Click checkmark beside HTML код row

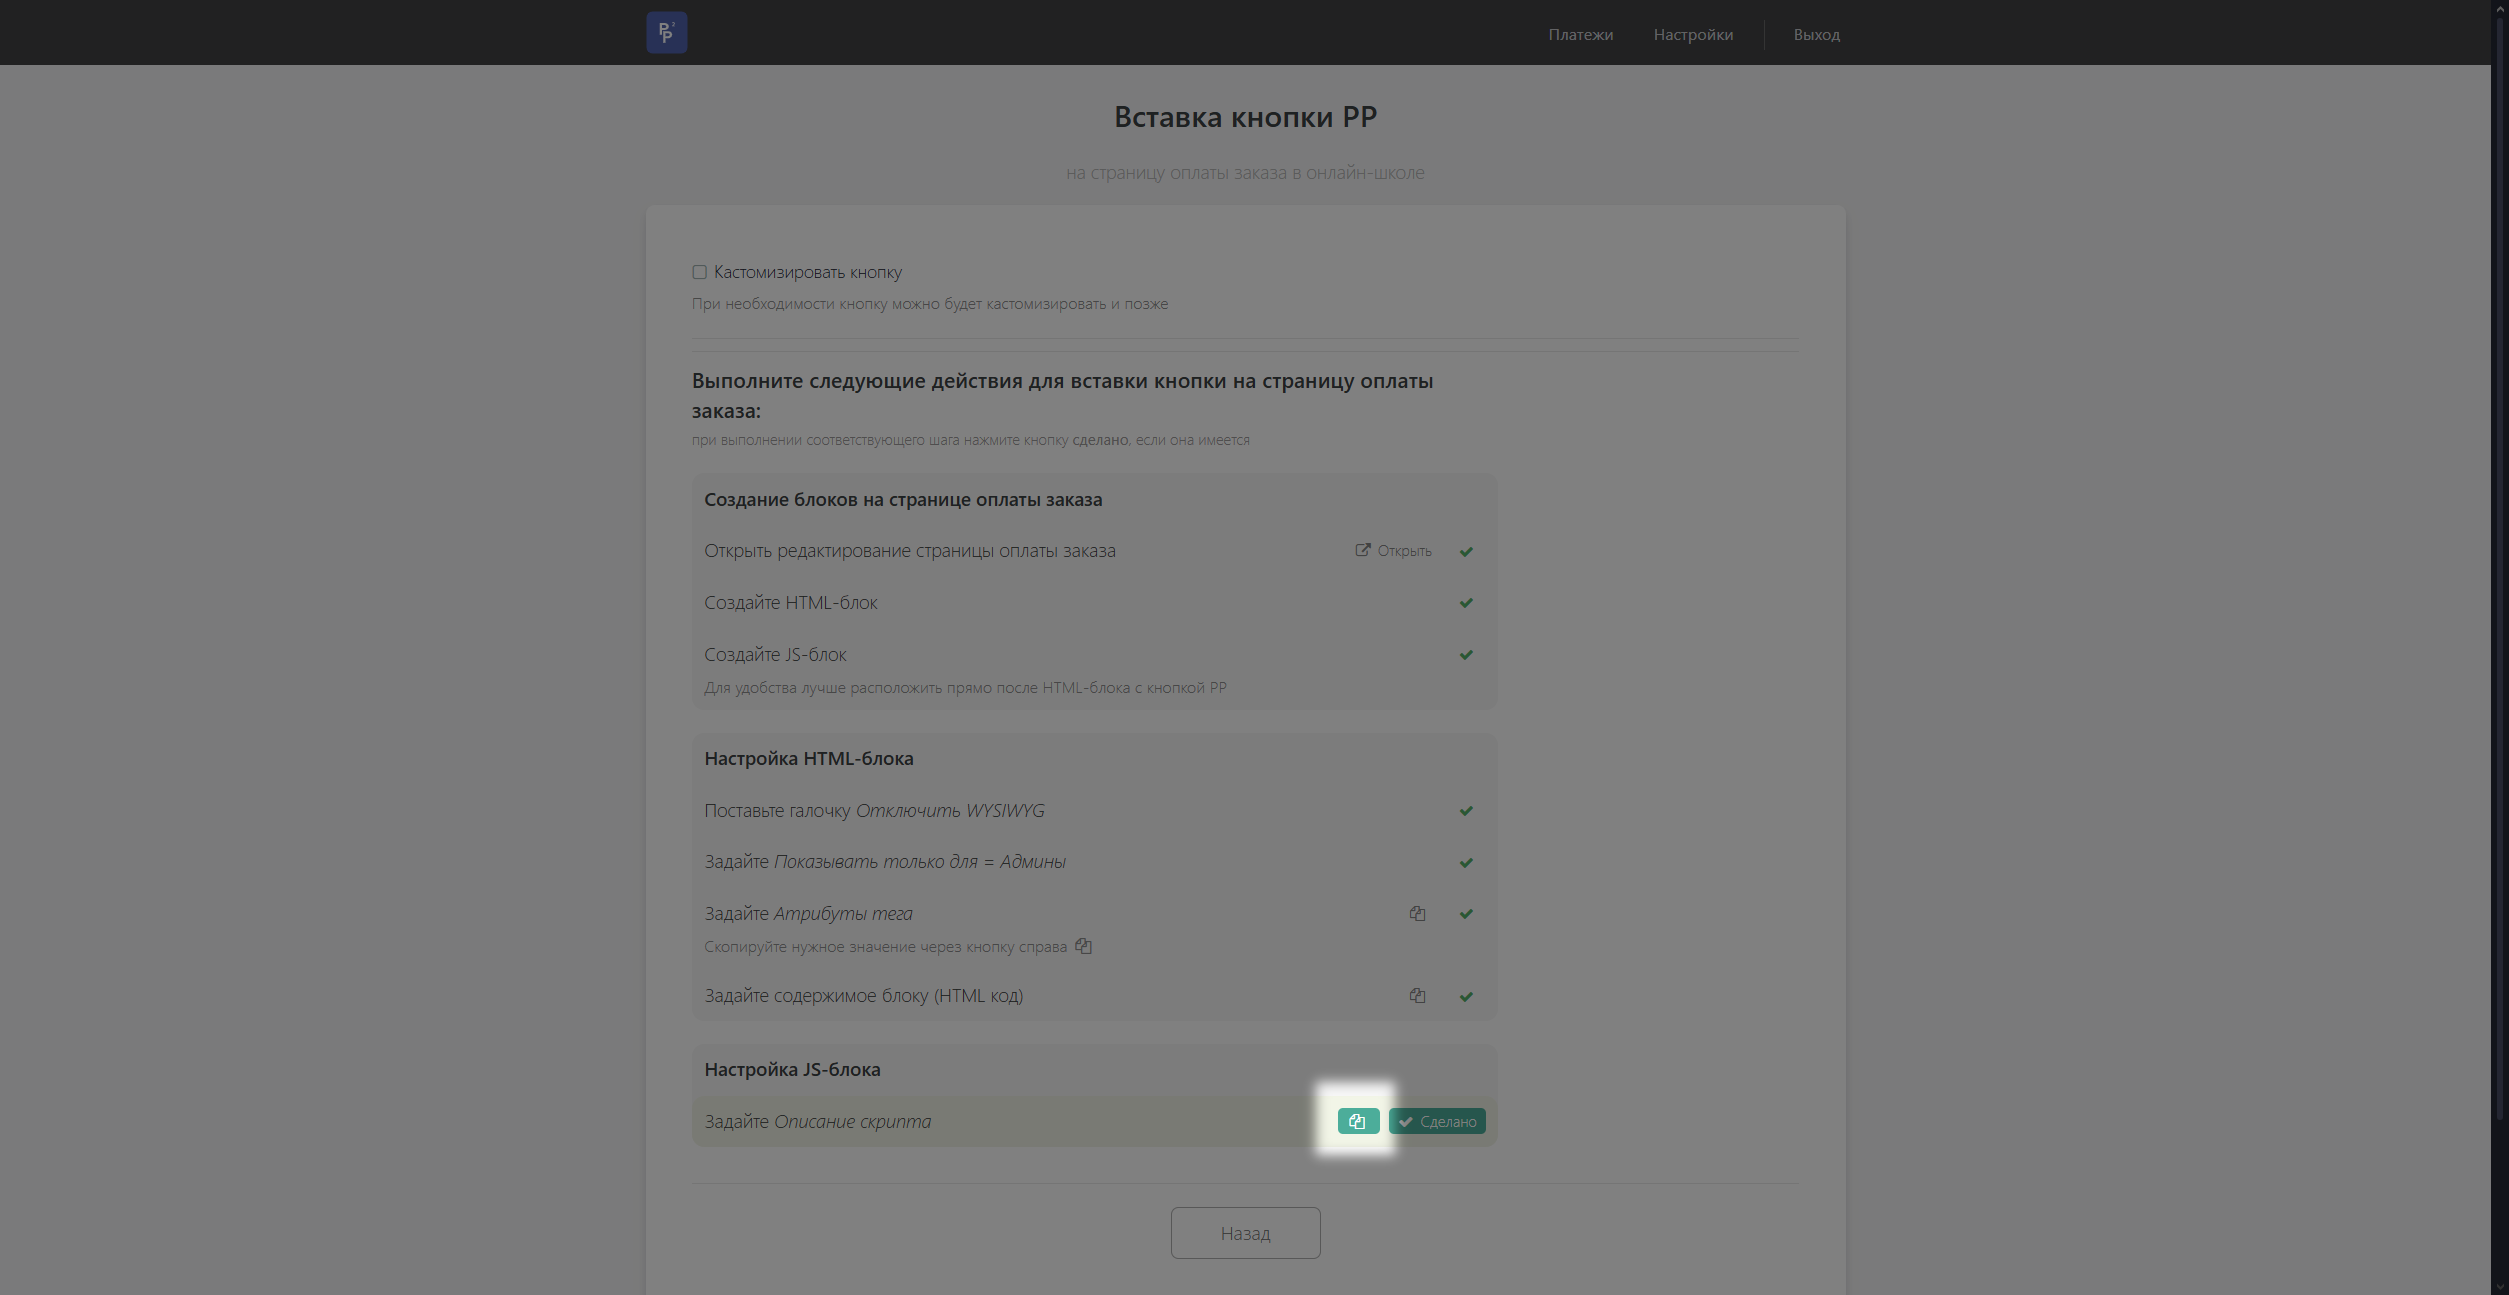coord(1466,997)
